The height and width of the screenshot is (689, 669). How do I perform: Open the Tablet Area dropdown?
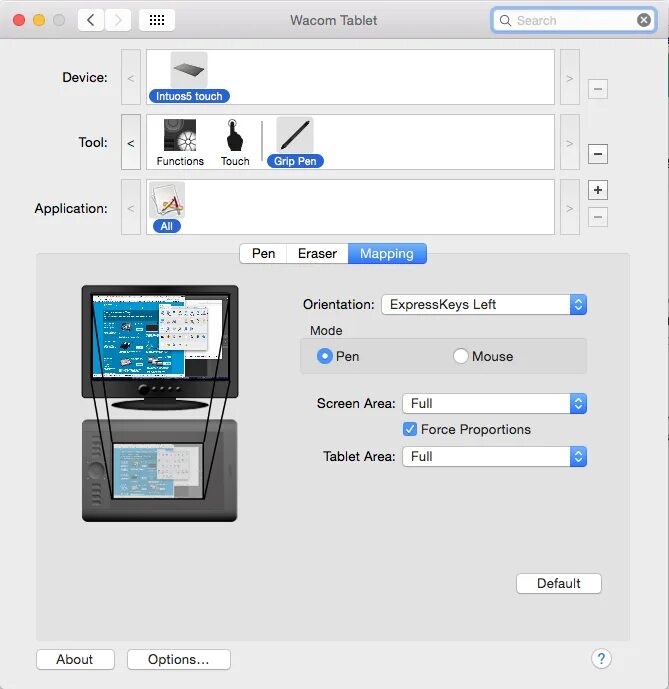pyautogui.click(x=494, y=457)
